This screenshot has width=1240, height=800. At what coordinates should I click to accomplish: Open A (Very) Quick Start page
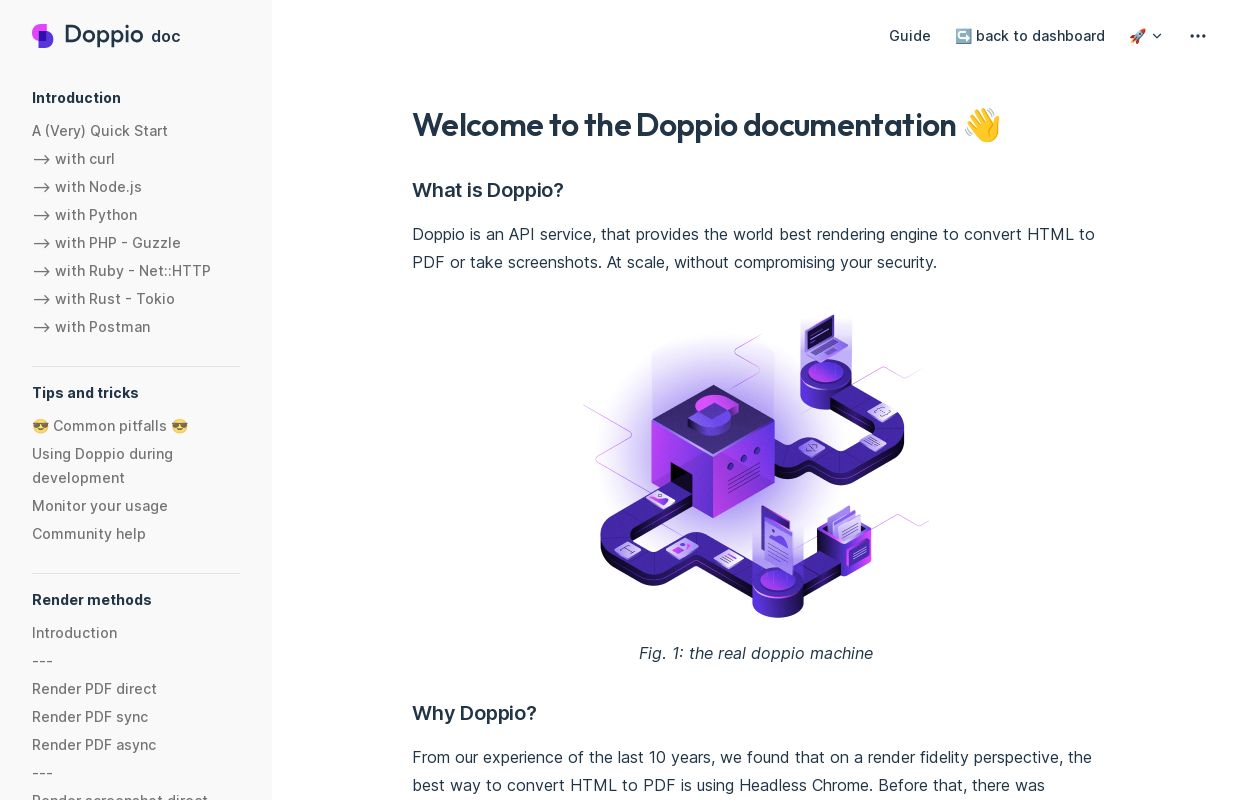coord(100,131)
